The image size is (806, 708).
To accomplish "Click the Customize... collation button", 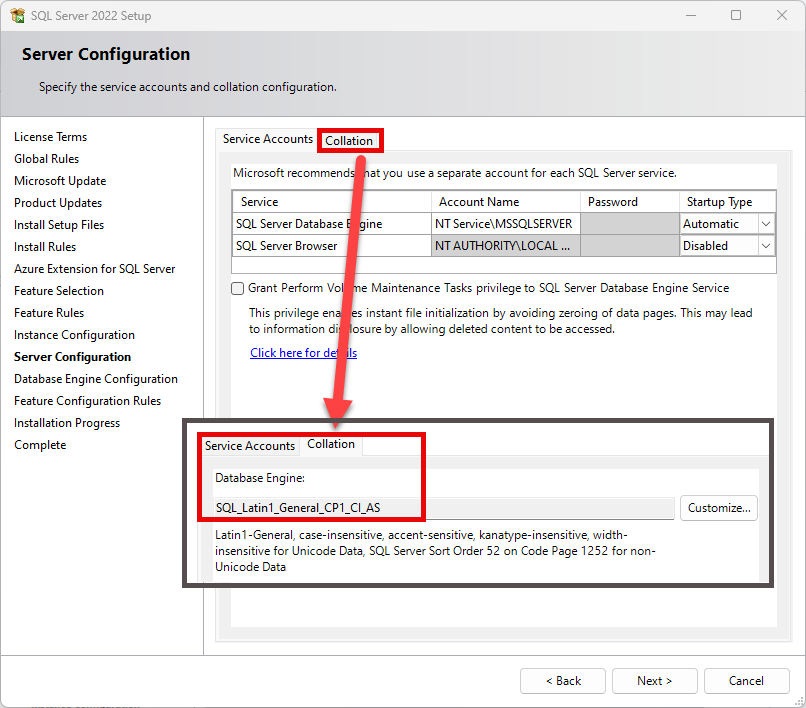I will click(719, 508).
